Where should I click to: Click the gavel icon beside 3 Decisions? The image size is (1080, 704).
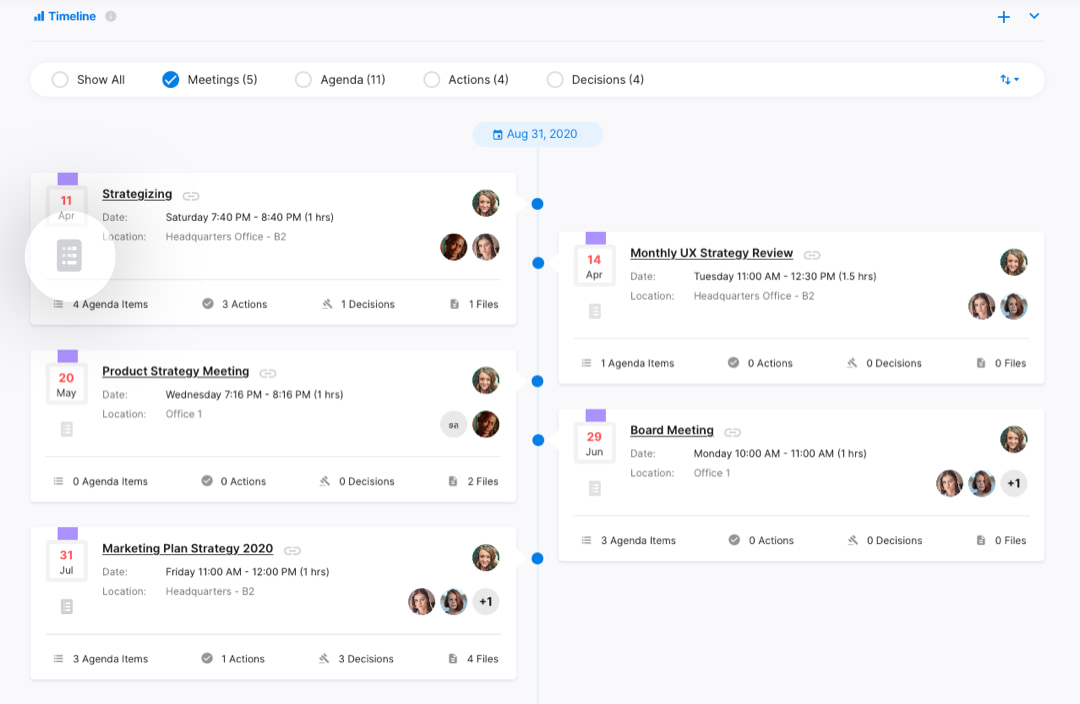coord(324,659)
